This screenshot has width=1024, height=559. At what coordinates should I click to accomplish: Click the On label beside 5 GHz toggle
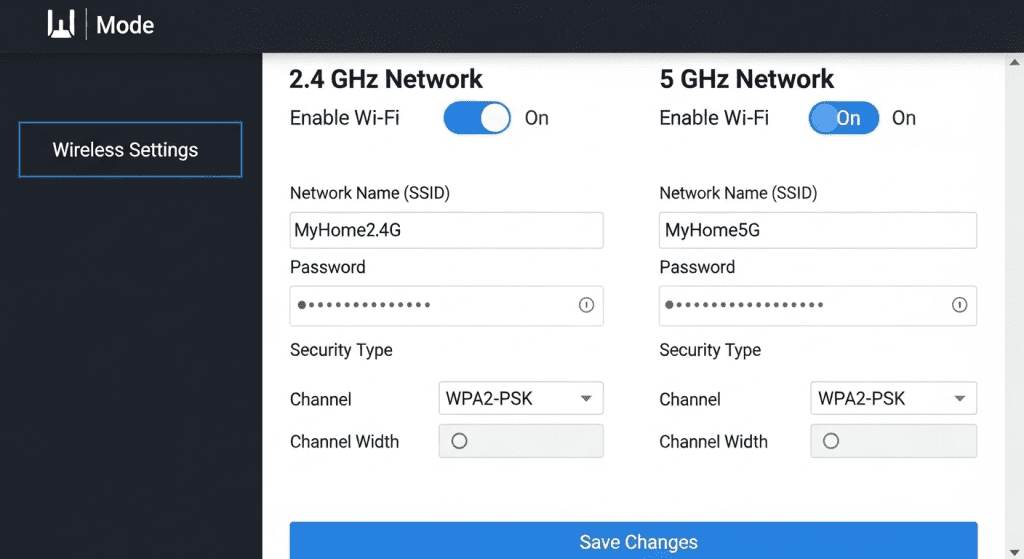(904, 118)
